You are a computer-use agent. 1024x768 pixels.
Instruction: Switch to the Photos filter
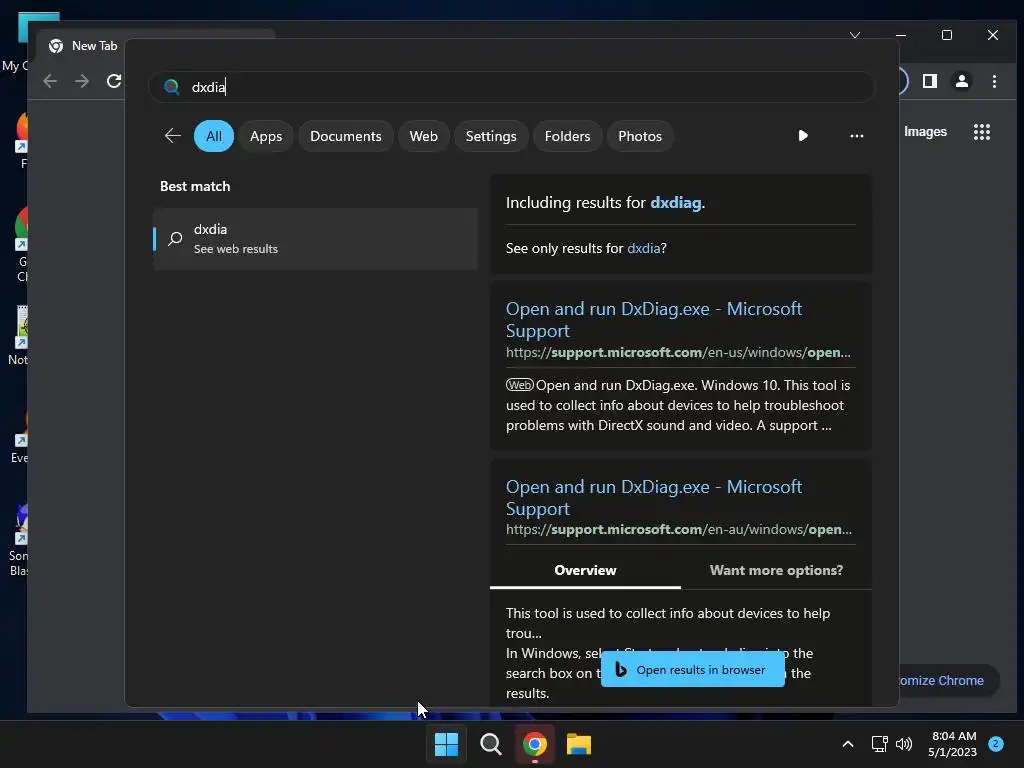click(x=639, y=136)
